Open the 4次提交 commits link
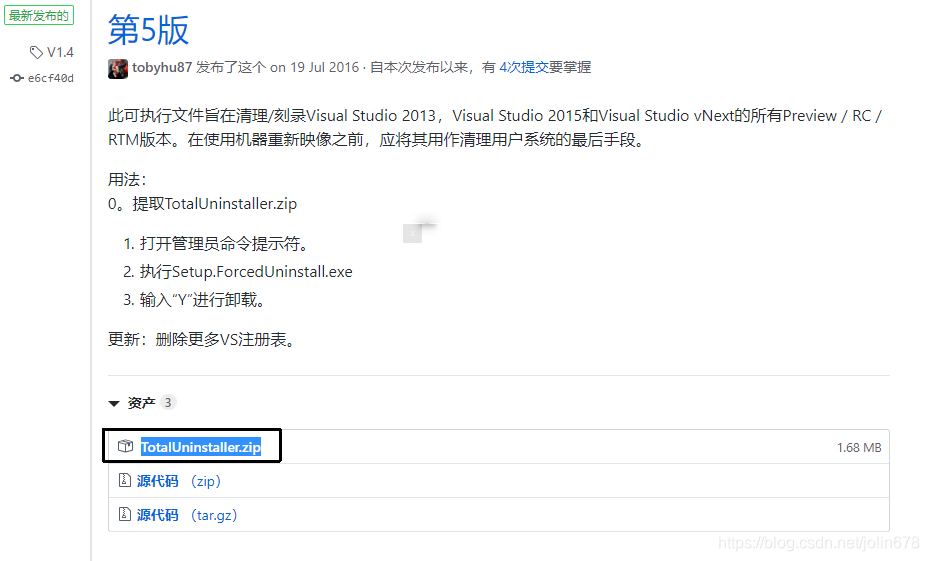The image size is (929, 561). pyautogui.click(x=524, y=68)
